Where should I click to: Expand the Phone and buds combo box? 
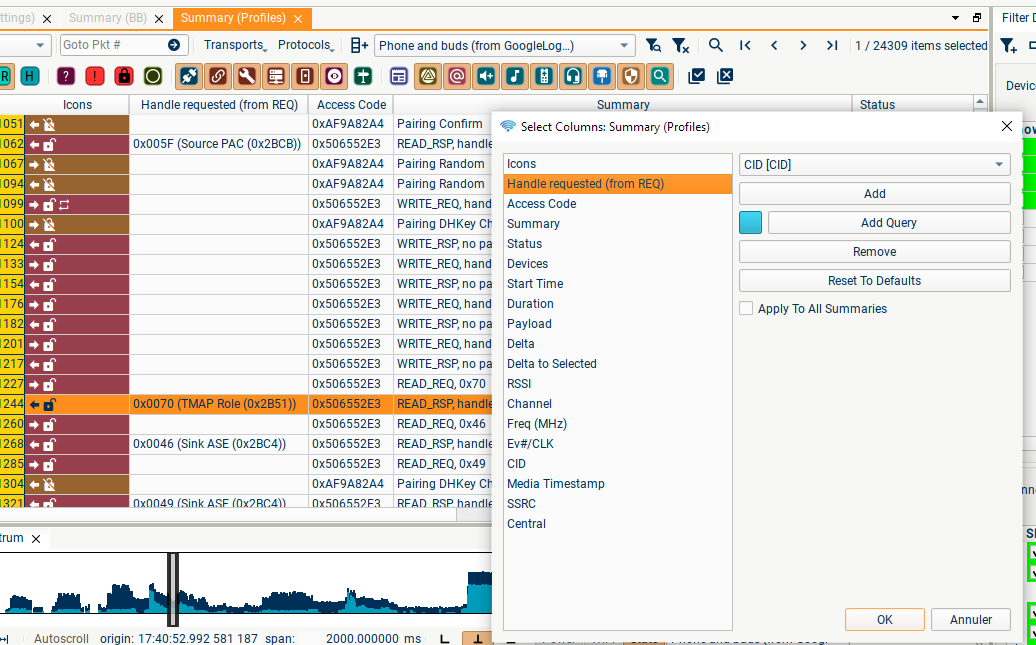[625, 45]
